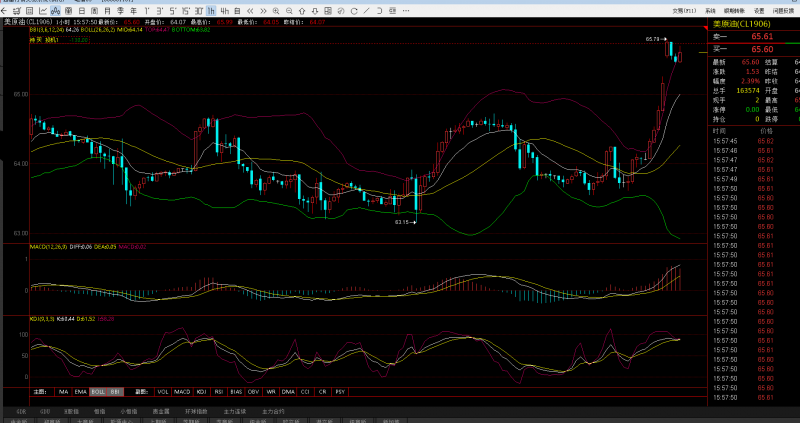The width and height of the screenshot is (800, 423).
Task: Click the zoom in magnifier icon
Action: [276, 11]
